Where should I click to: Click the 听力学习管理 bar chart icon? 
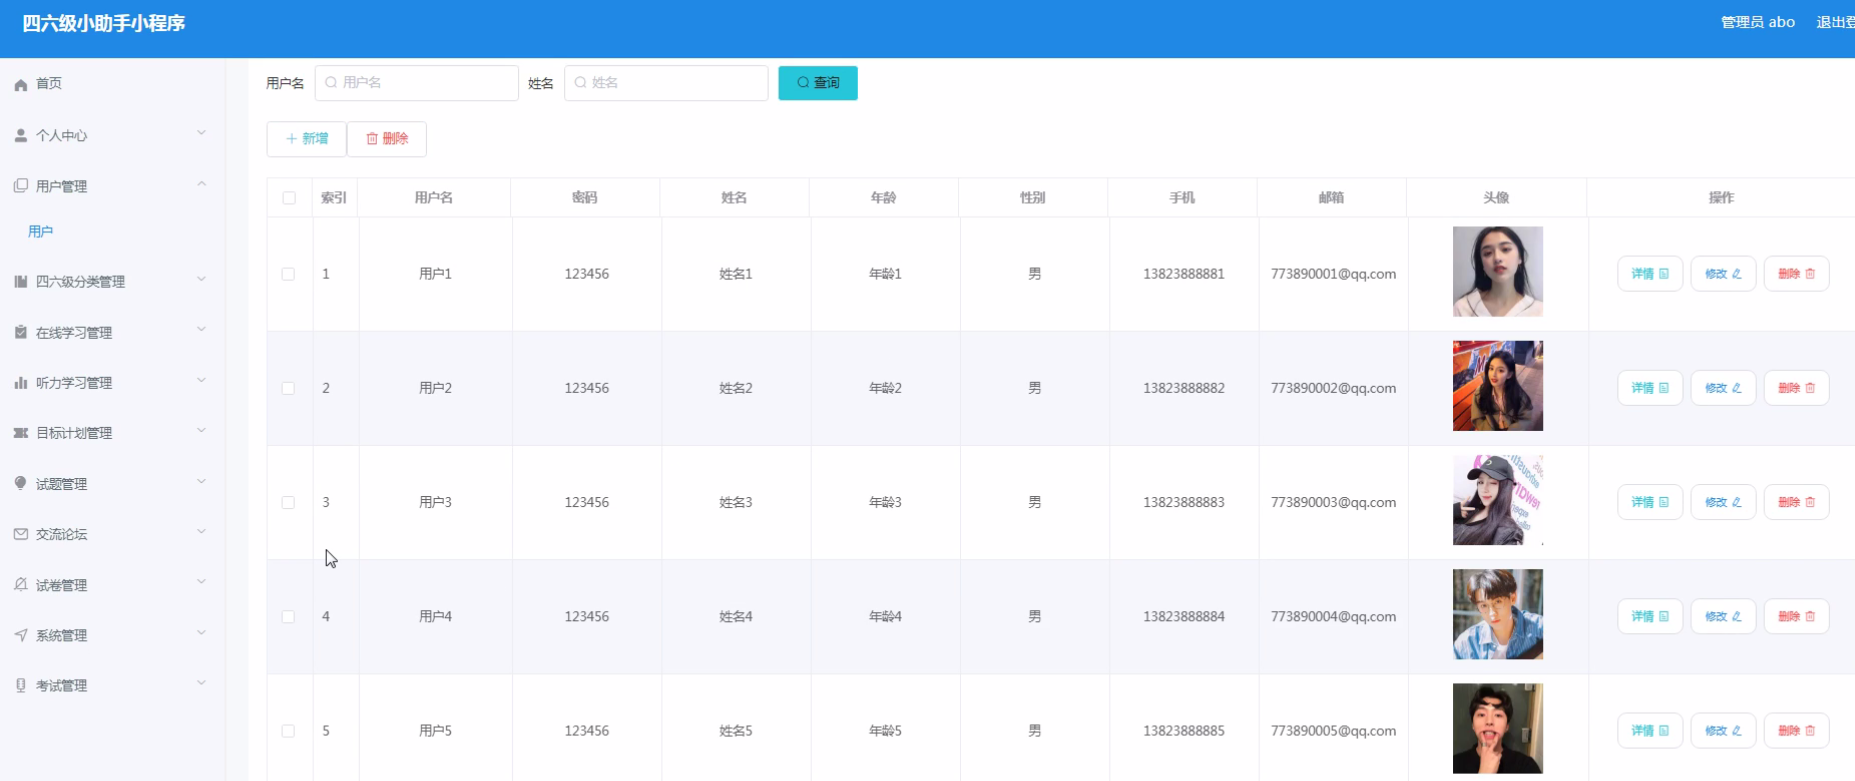point(21,383)
